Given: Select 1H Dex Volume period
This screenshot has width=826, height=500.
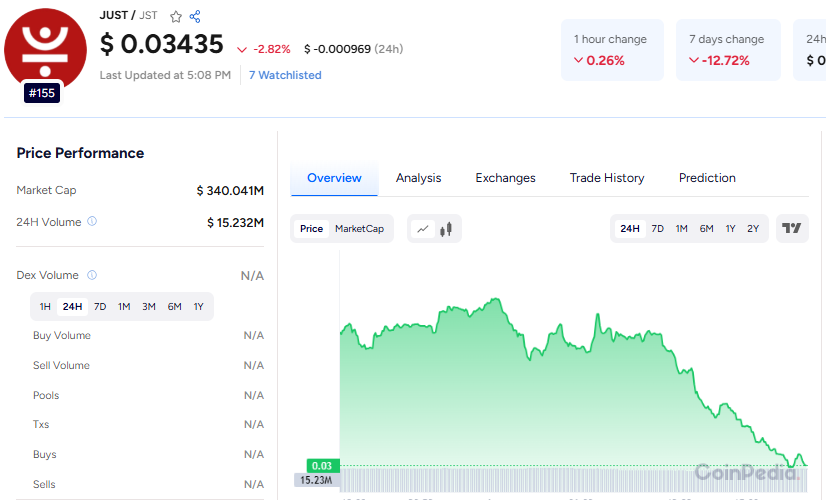Looking at the screenshot, I should tap(45, 307).
